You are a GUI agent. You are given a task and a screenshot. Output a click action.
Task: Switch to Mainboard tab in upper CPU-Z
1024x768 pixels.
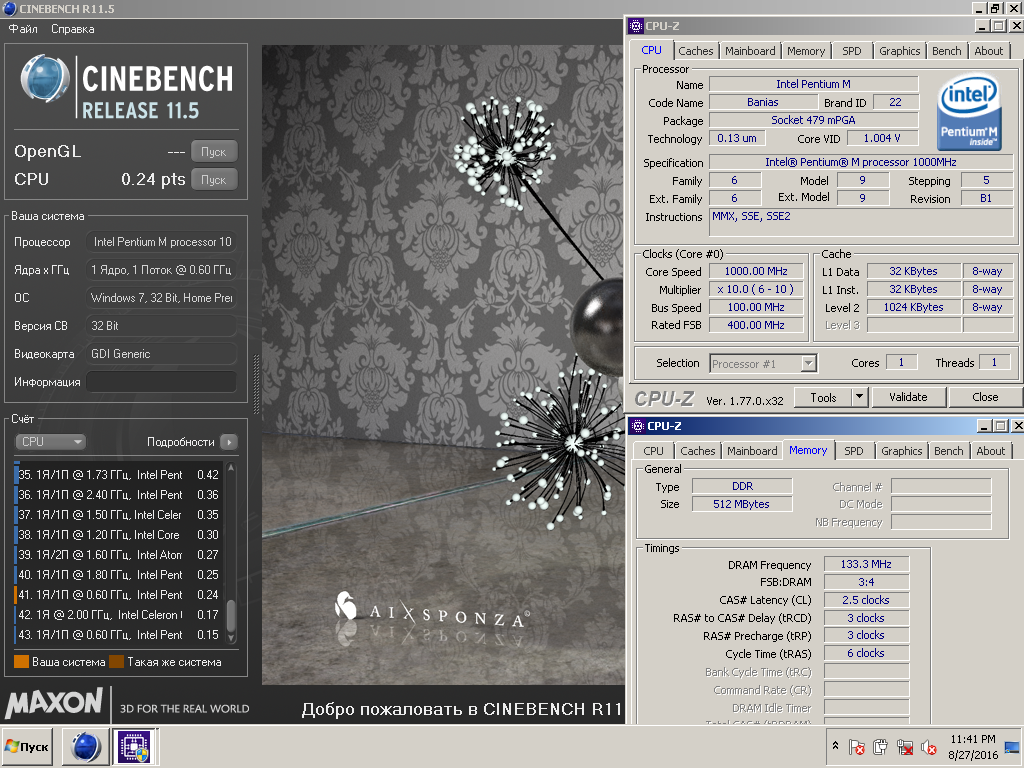pos(750,51)
